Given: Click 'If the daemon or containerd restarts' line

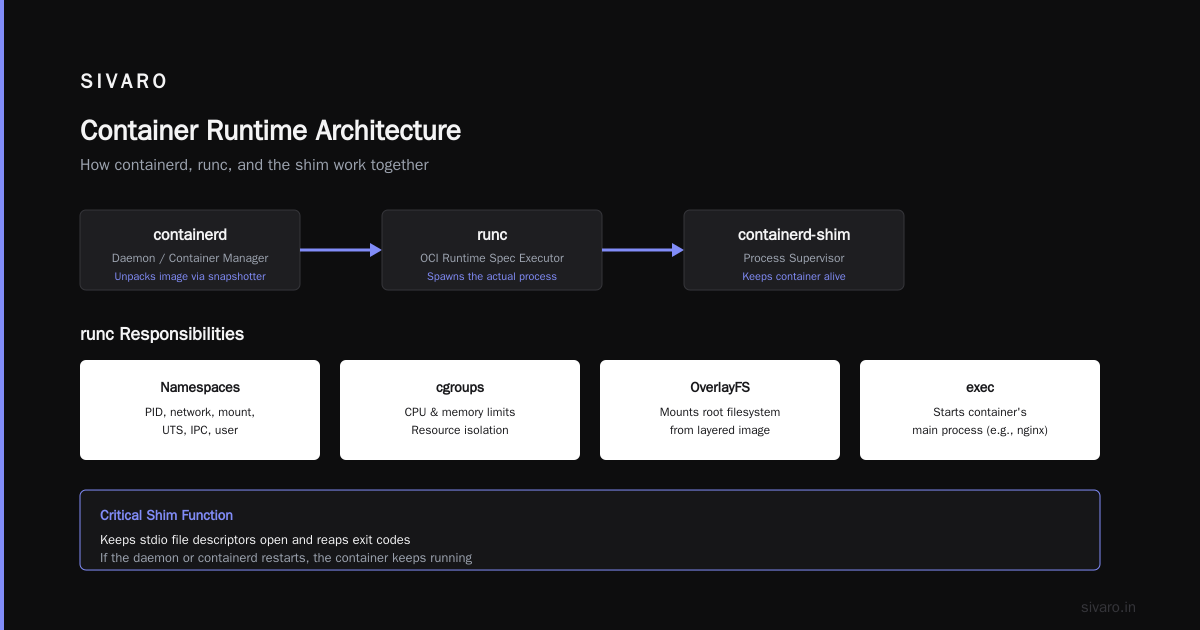Looking at the screenshot, I should pos(286,557).
